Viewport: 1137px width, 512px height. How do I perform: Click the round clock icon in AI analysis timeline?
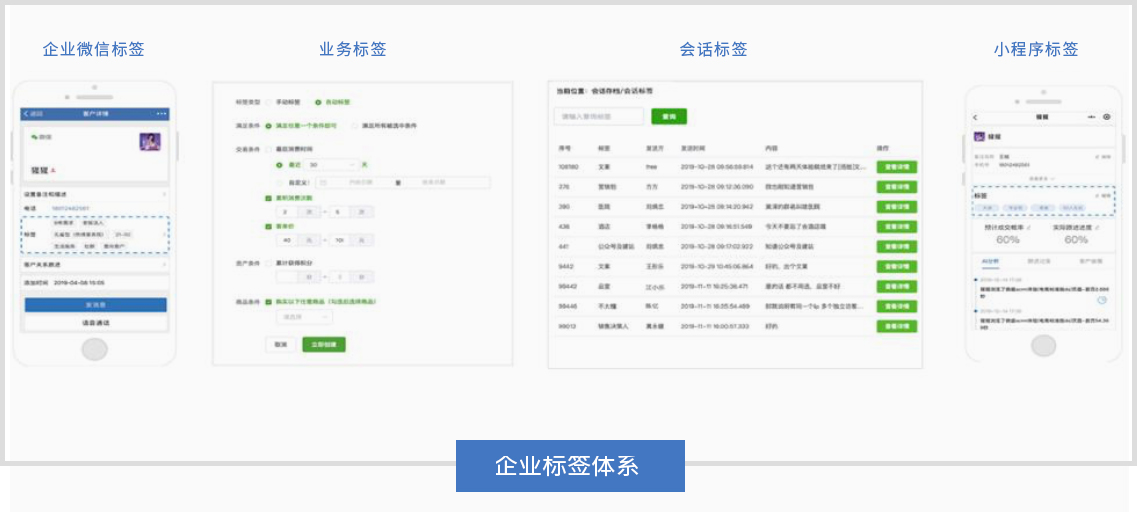coord(1101,300)
